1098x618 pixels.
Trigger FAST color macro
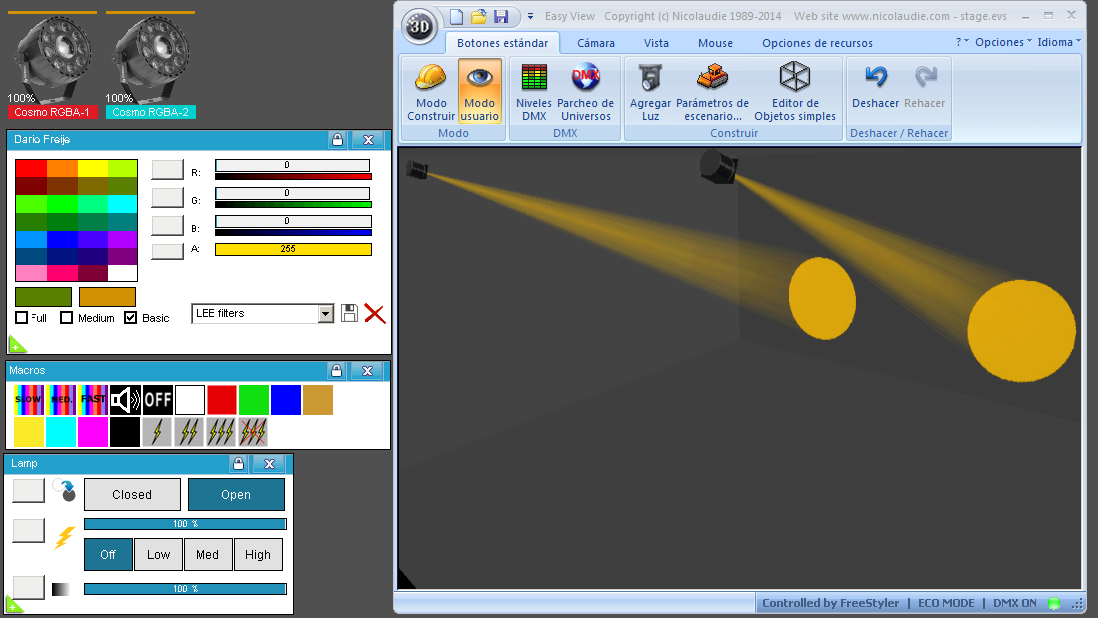(93, 400)
